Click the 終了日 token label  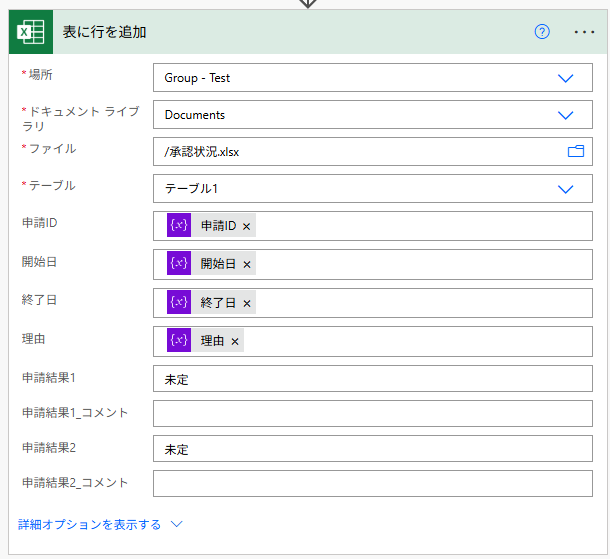click(218, 303)
